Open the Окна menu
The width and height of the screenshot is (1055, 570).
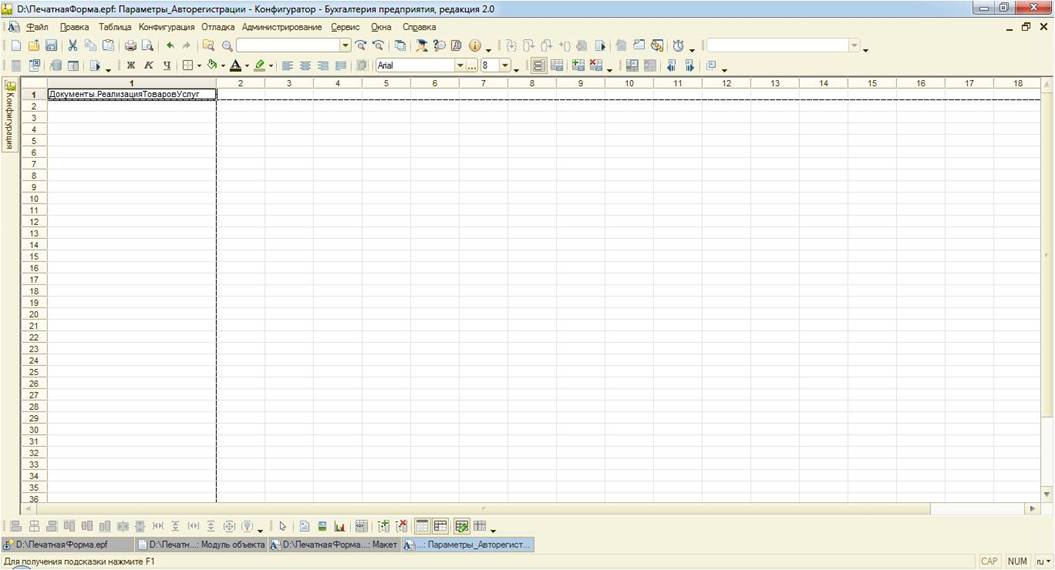coord(381,27)
